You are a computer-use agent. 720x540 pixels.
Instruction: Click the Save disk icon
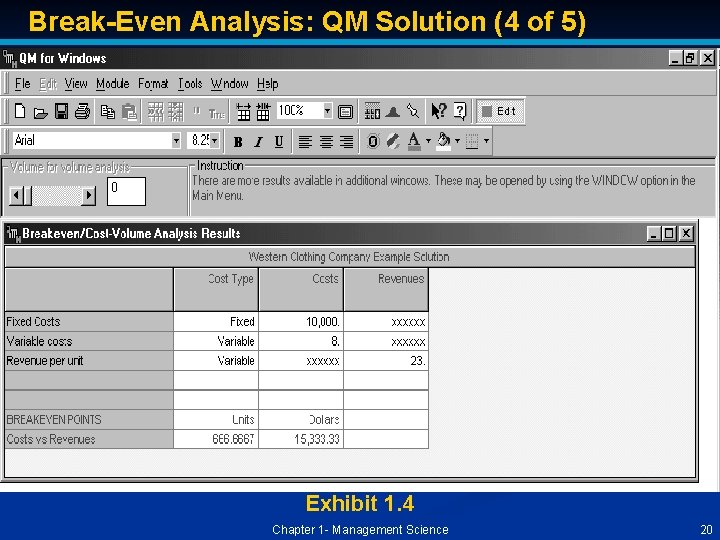62,111
